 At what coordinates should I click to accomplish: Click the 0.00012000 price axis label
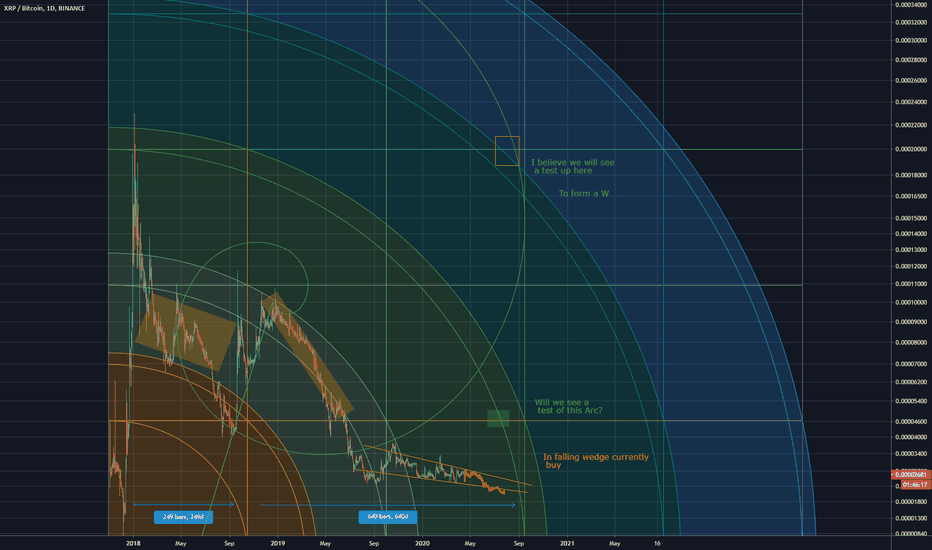tap(911, 266)
